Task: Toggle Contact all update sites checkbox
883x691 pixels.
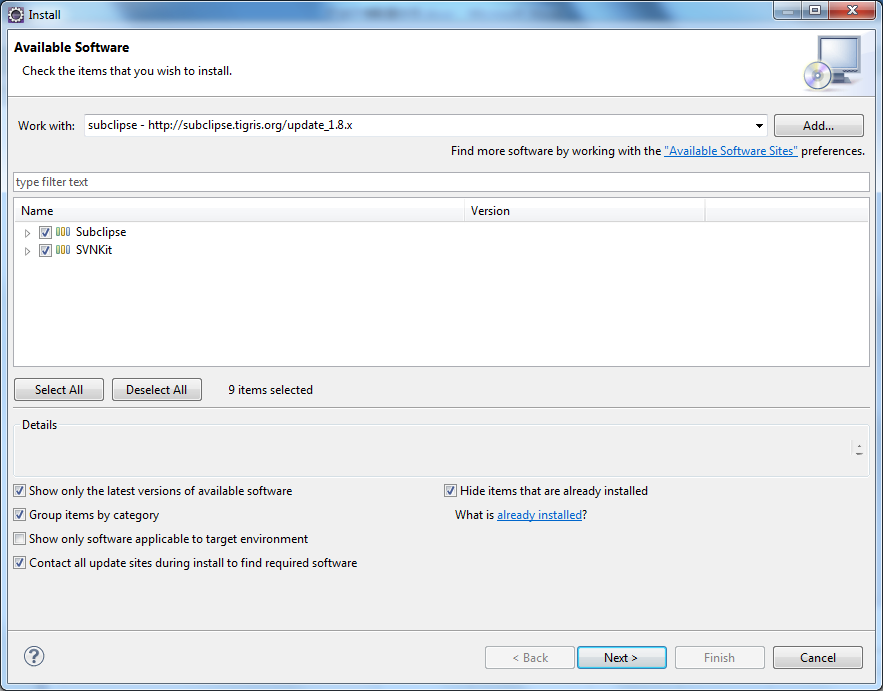Action: (x=20, y=563)
